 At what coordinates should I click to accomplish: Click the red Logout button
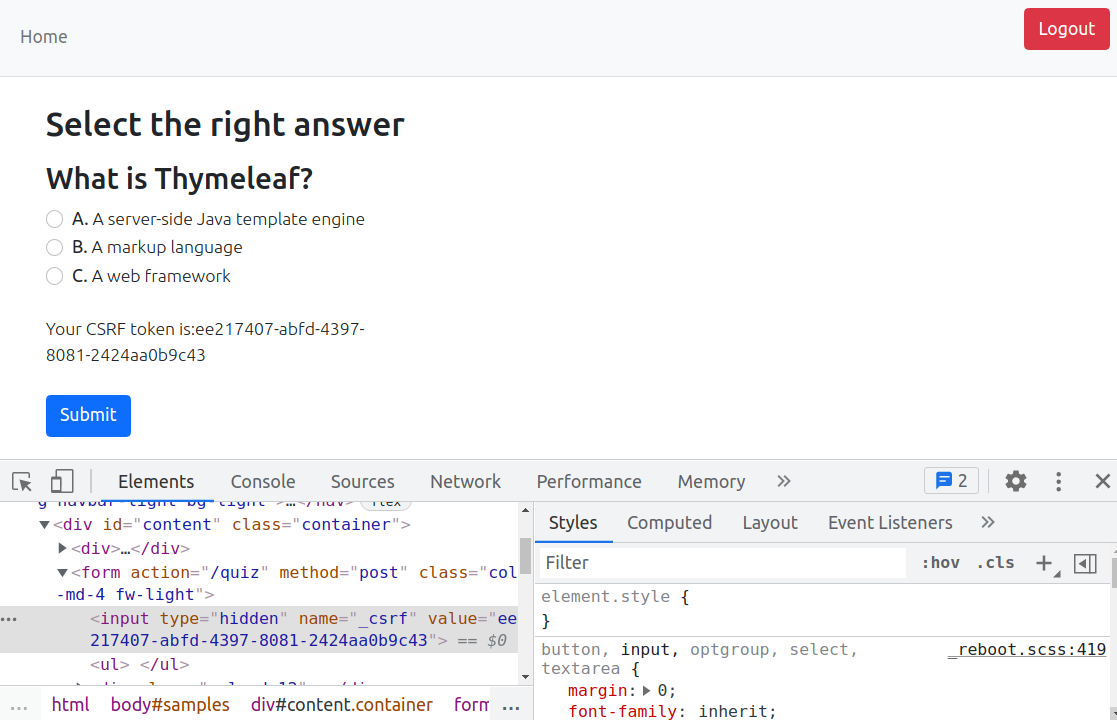[x=1066, y=29]
